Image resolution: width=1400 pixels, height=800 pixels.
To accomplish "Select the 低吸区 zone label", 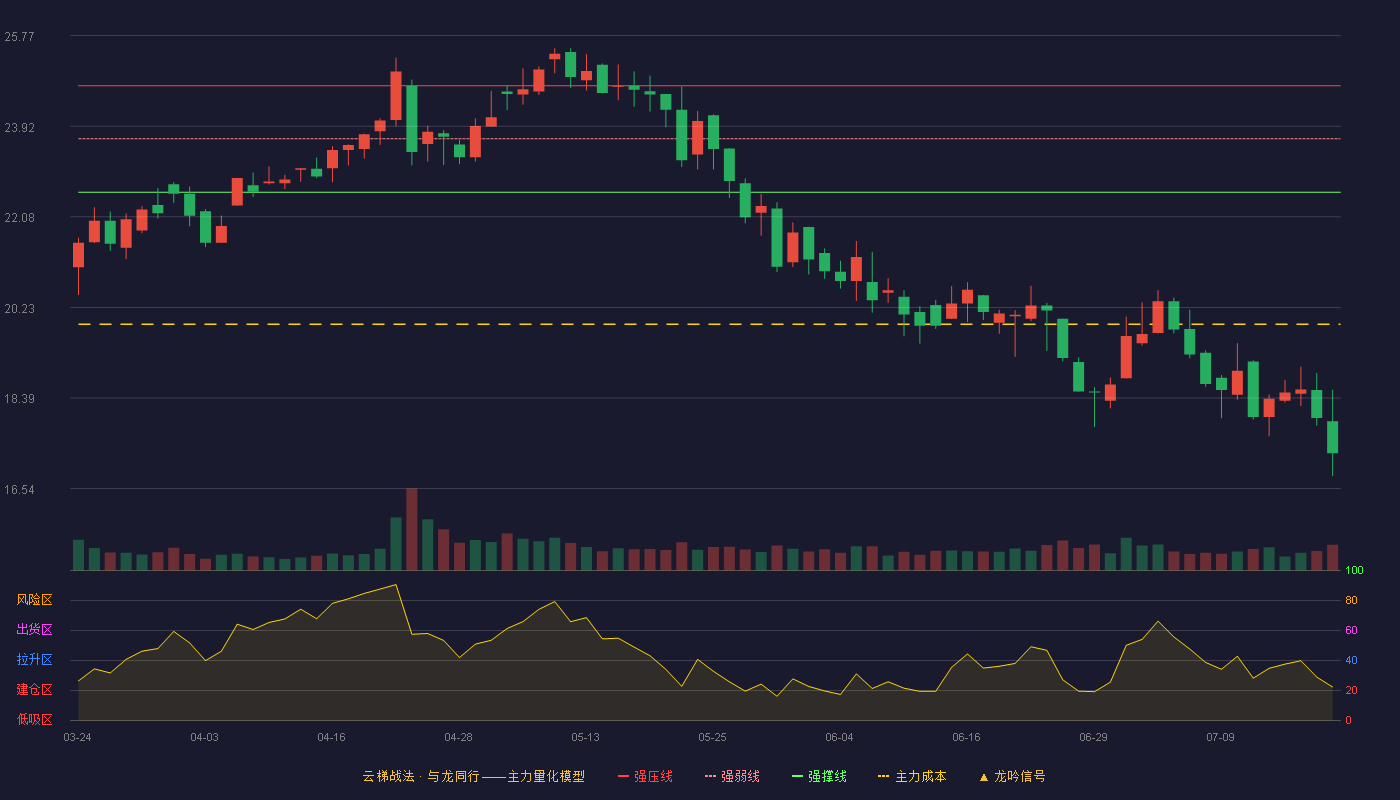I will coord(34,719).
